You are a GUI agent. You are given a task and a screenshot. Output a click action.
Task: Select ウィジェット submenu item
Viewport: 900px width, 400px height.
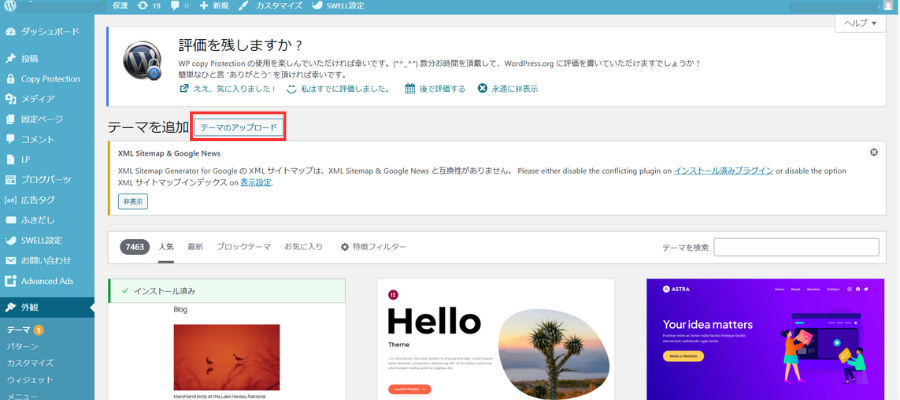point(30,379)
